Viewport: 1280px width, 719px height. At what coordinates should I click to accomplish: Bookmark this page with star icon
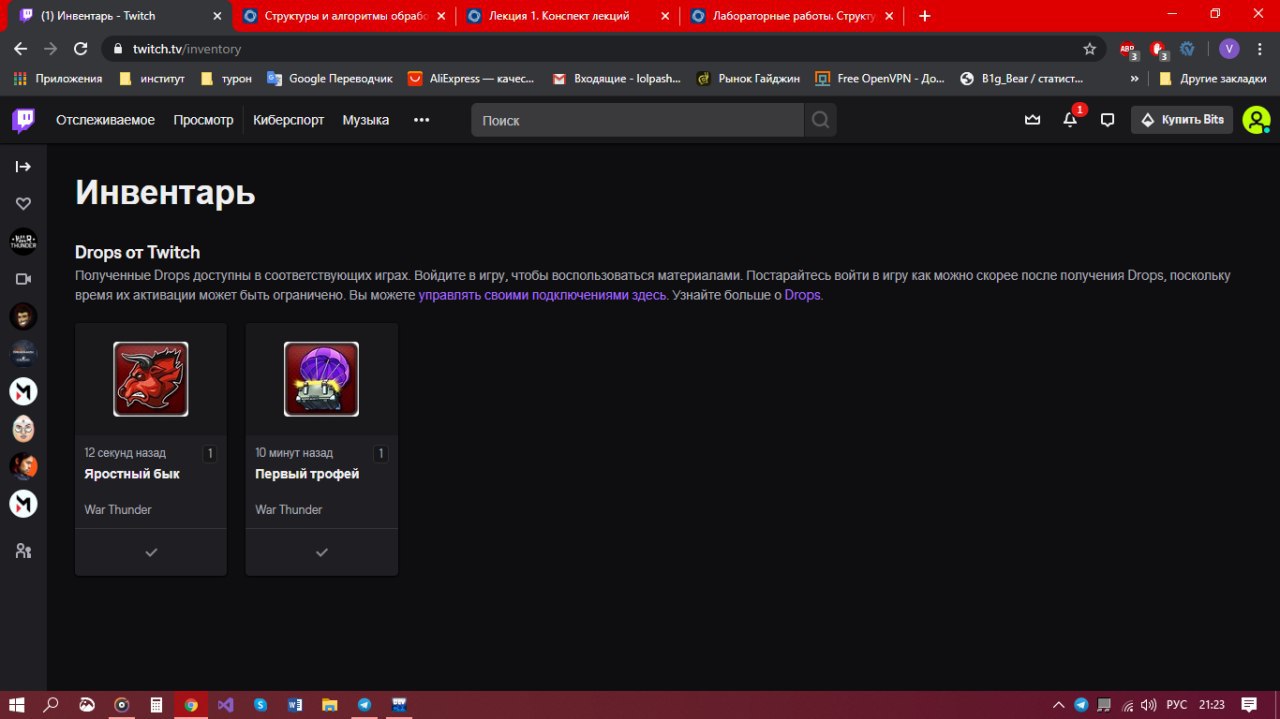[1090, 48]
